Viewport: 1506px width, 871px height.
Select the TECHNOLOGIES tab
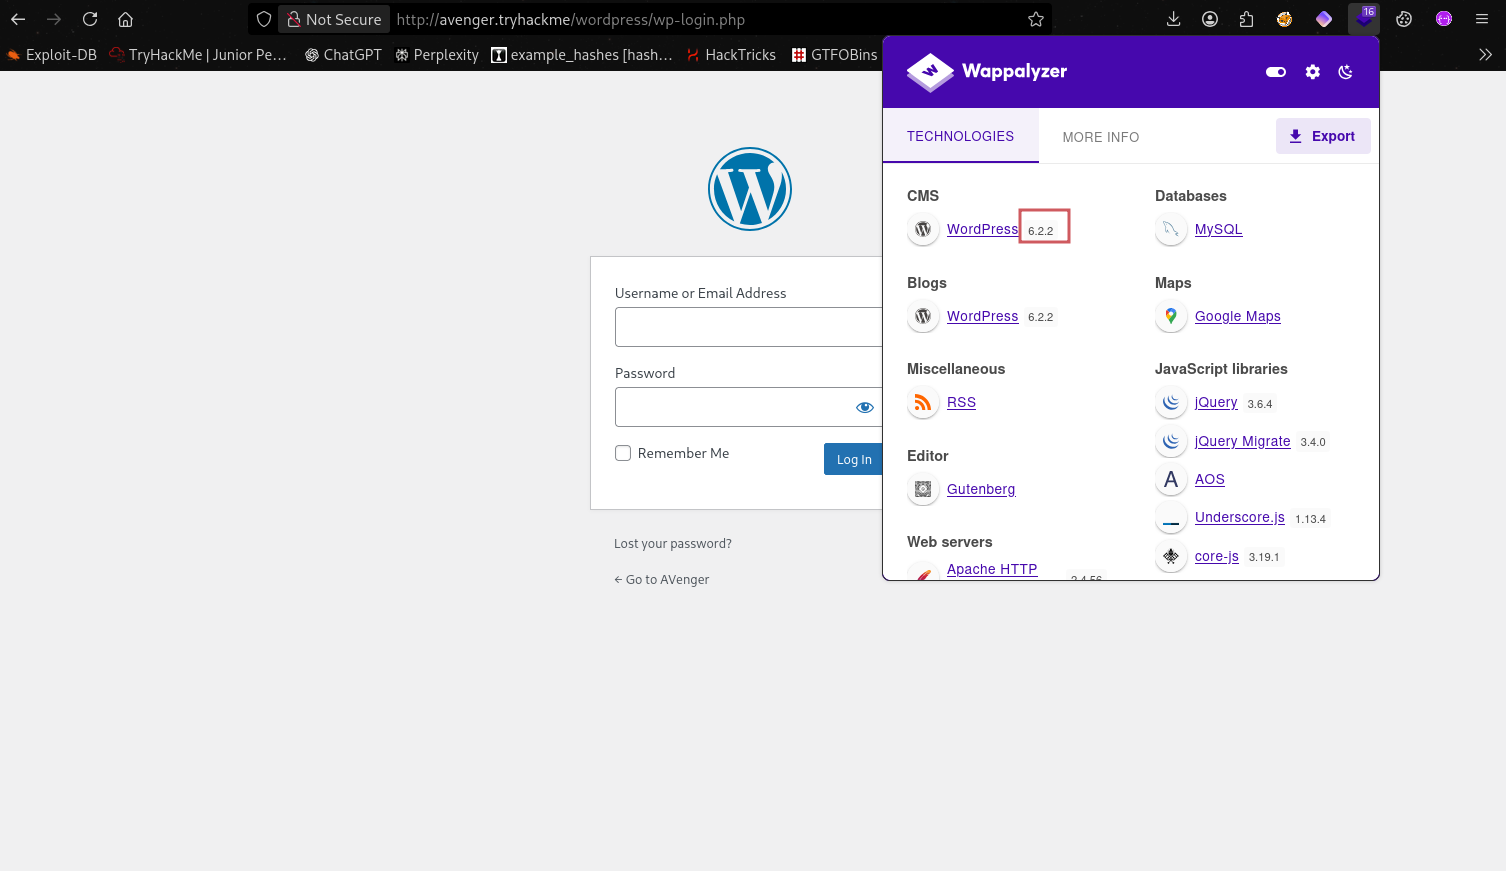[x=960, y=136]
